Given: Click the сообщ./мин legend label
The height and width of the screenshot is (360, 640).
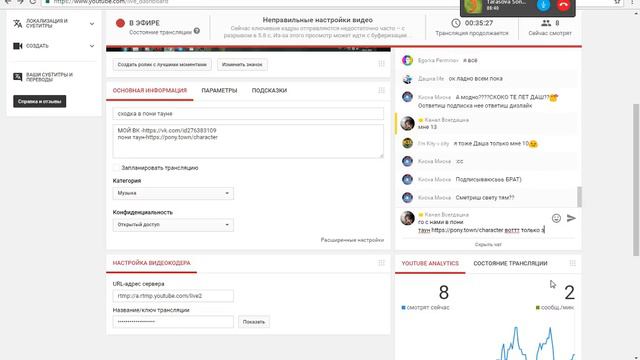Looking at the screenshot, I should [x=557, y=307].
